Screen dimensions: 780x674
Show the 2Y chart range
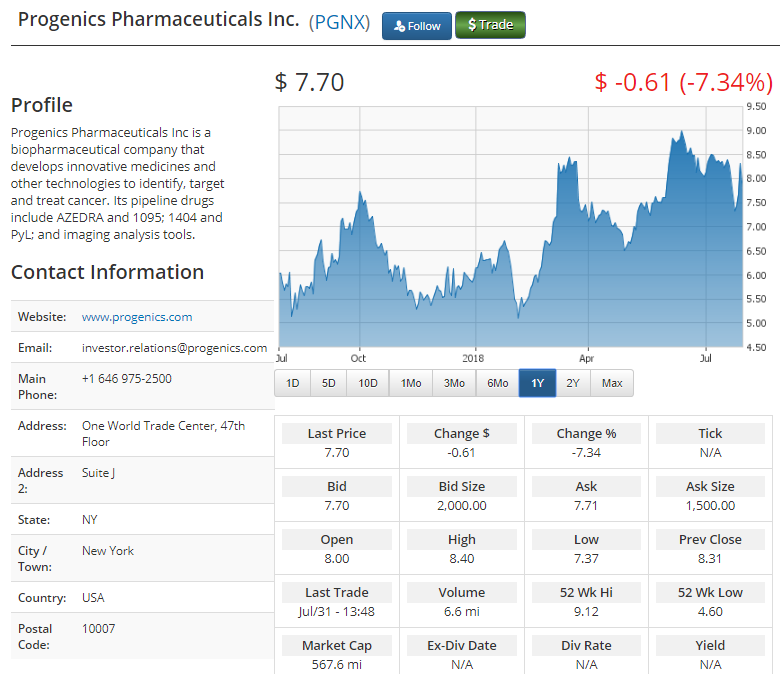click(573, 383)
